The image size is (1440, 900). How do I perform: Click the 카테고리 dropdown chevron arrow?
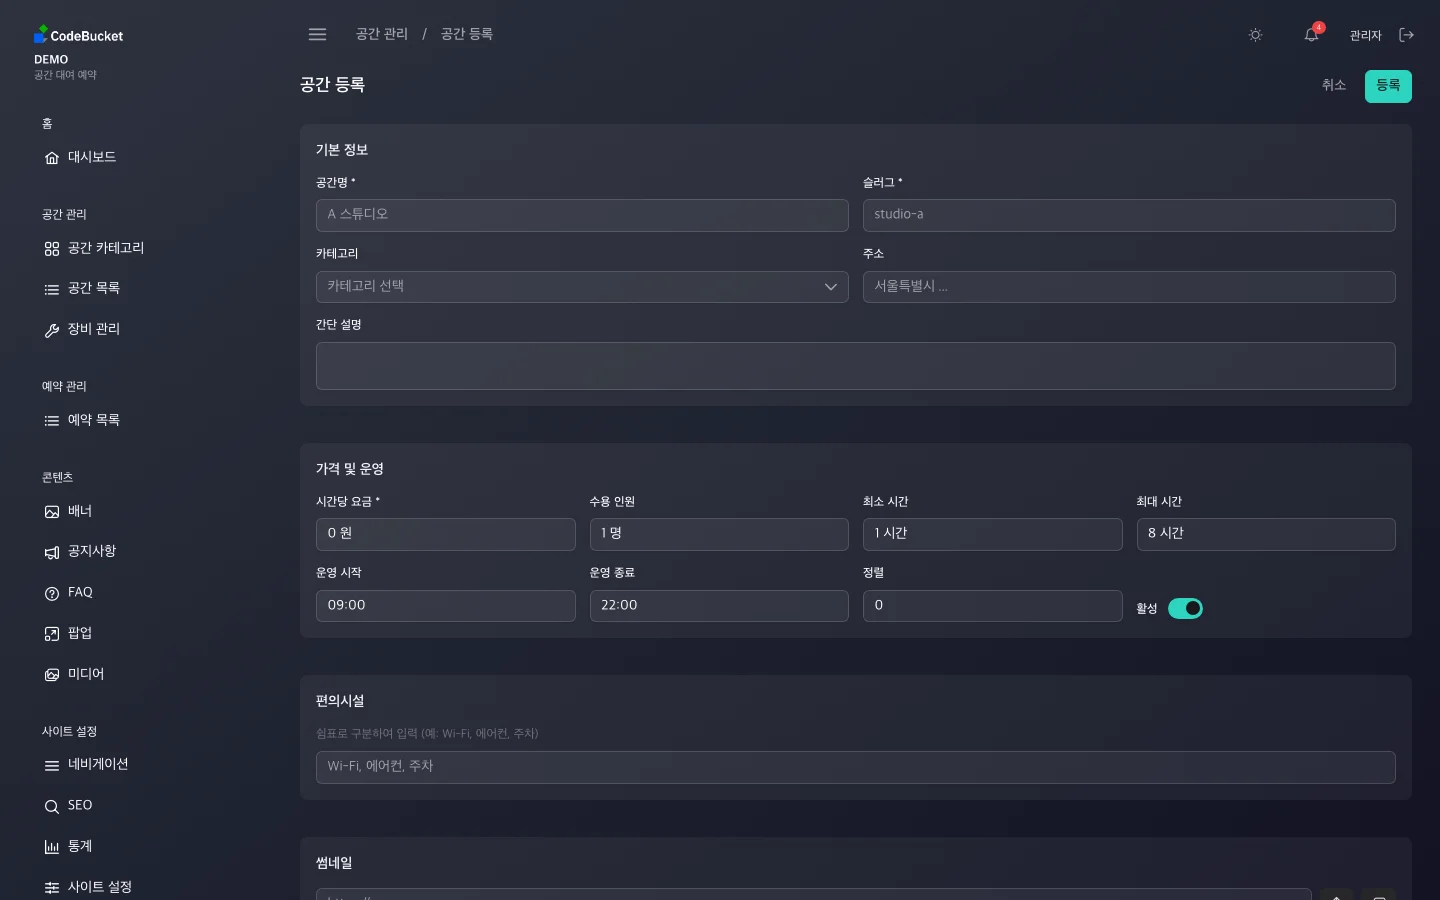tap(830, 287)
